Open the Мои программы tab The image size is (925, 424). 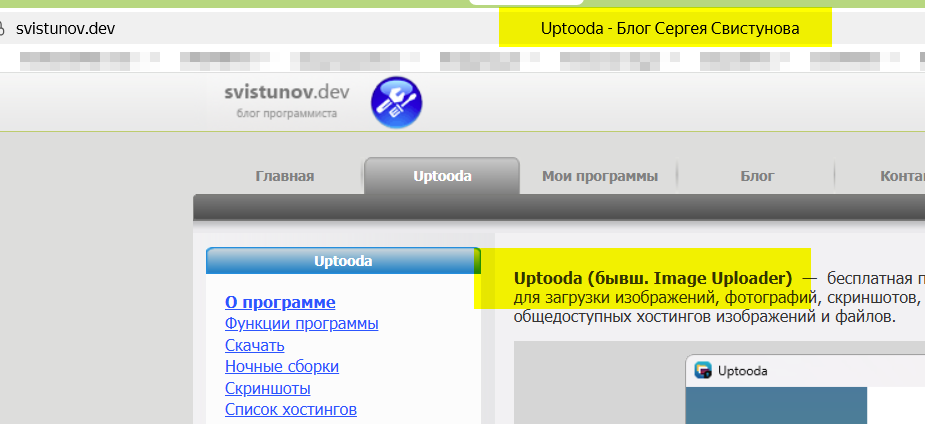tap(600, 176)
